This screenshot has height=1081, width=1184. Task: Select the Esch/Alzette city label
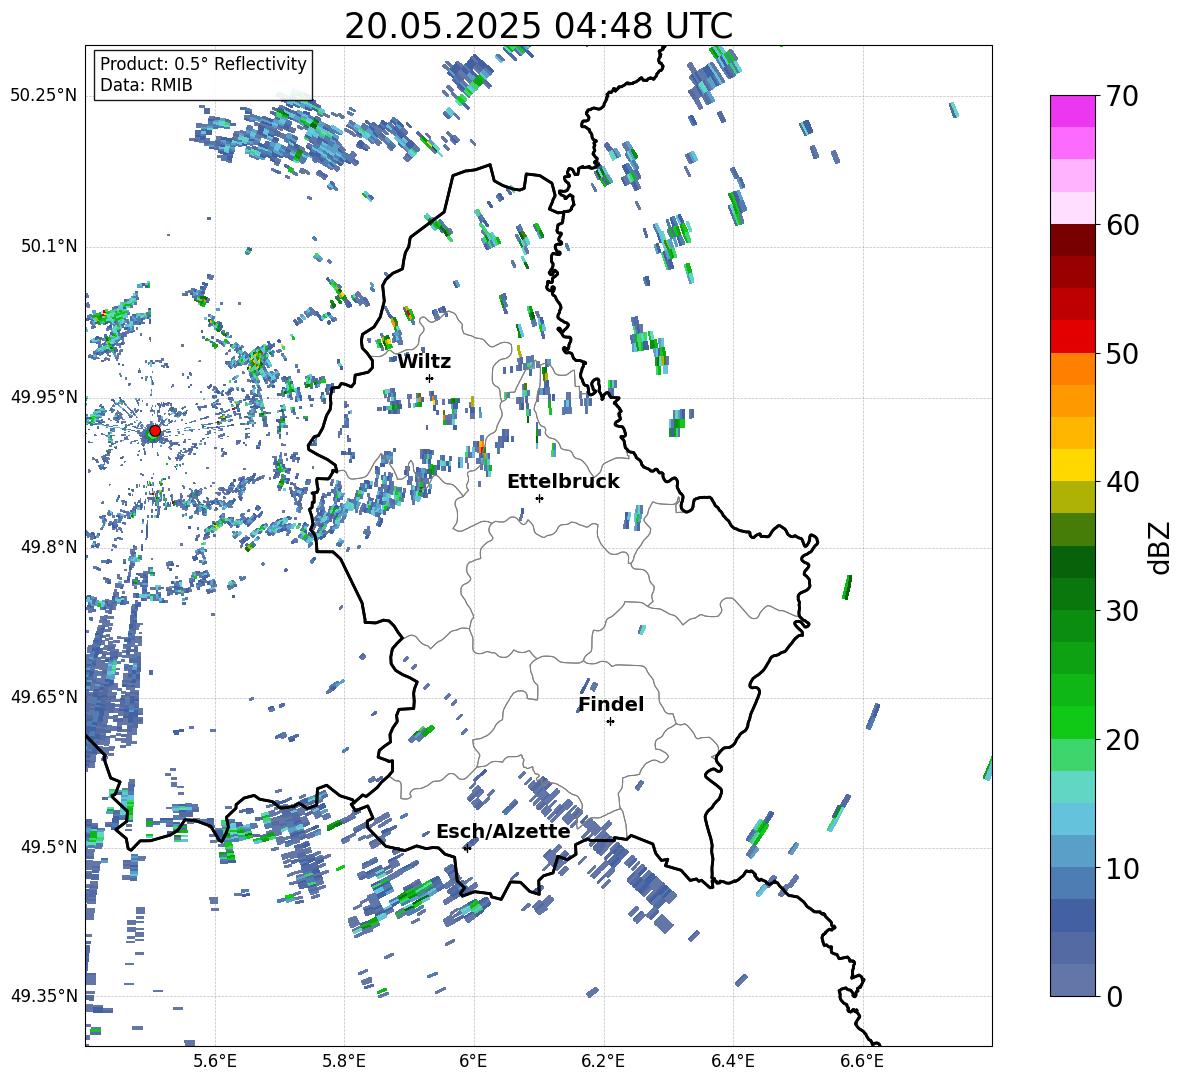point(503,832)
